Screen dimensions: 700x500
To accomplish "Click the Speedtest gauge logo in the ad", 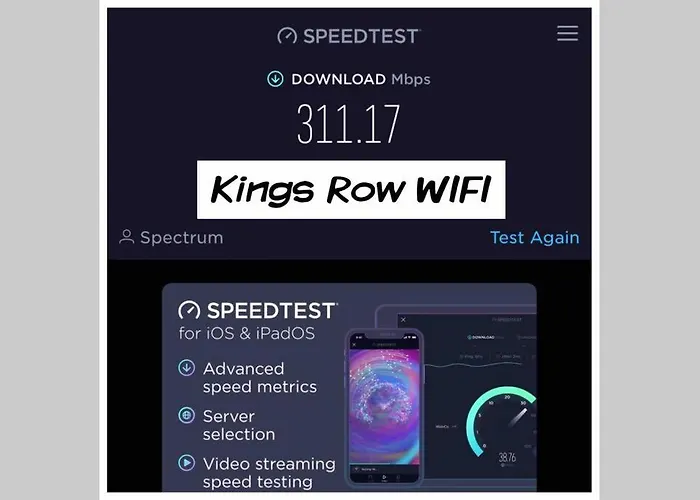I will click(189, 310).
